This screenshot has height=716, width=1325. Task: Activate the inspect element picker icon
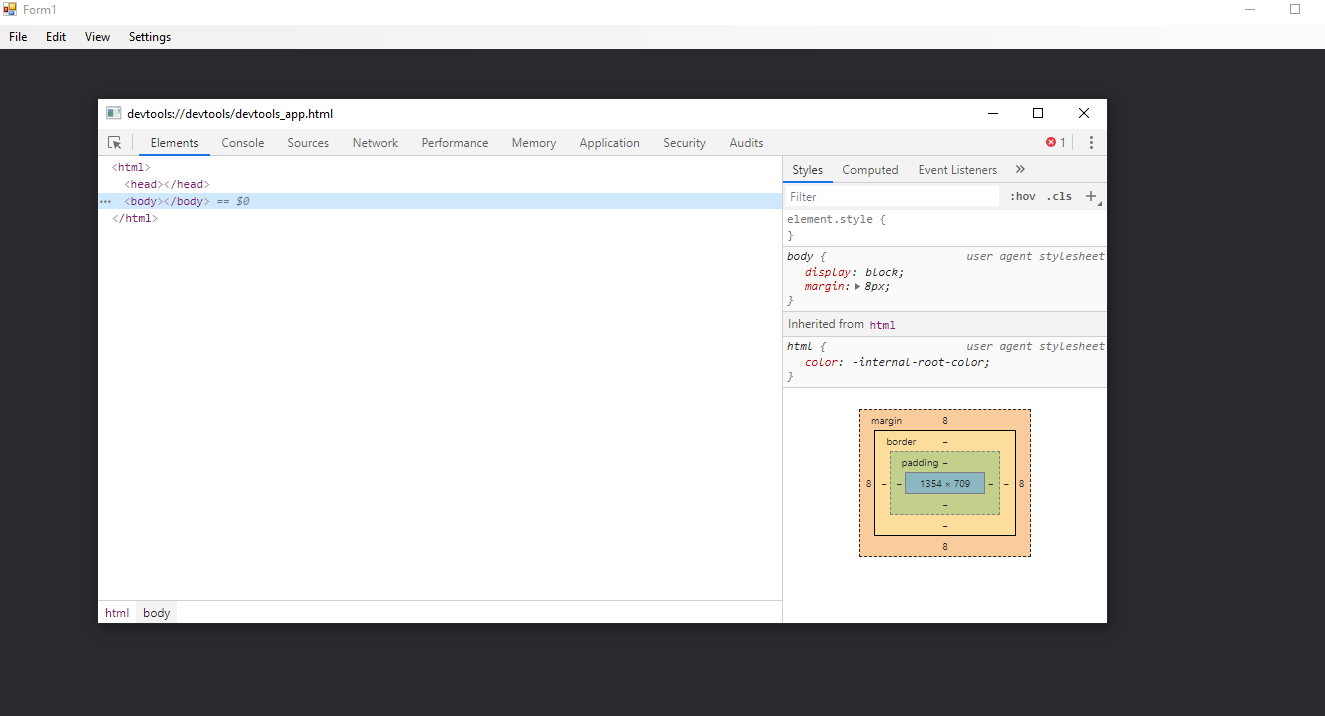pyautogui.click(x=115, y=143)
